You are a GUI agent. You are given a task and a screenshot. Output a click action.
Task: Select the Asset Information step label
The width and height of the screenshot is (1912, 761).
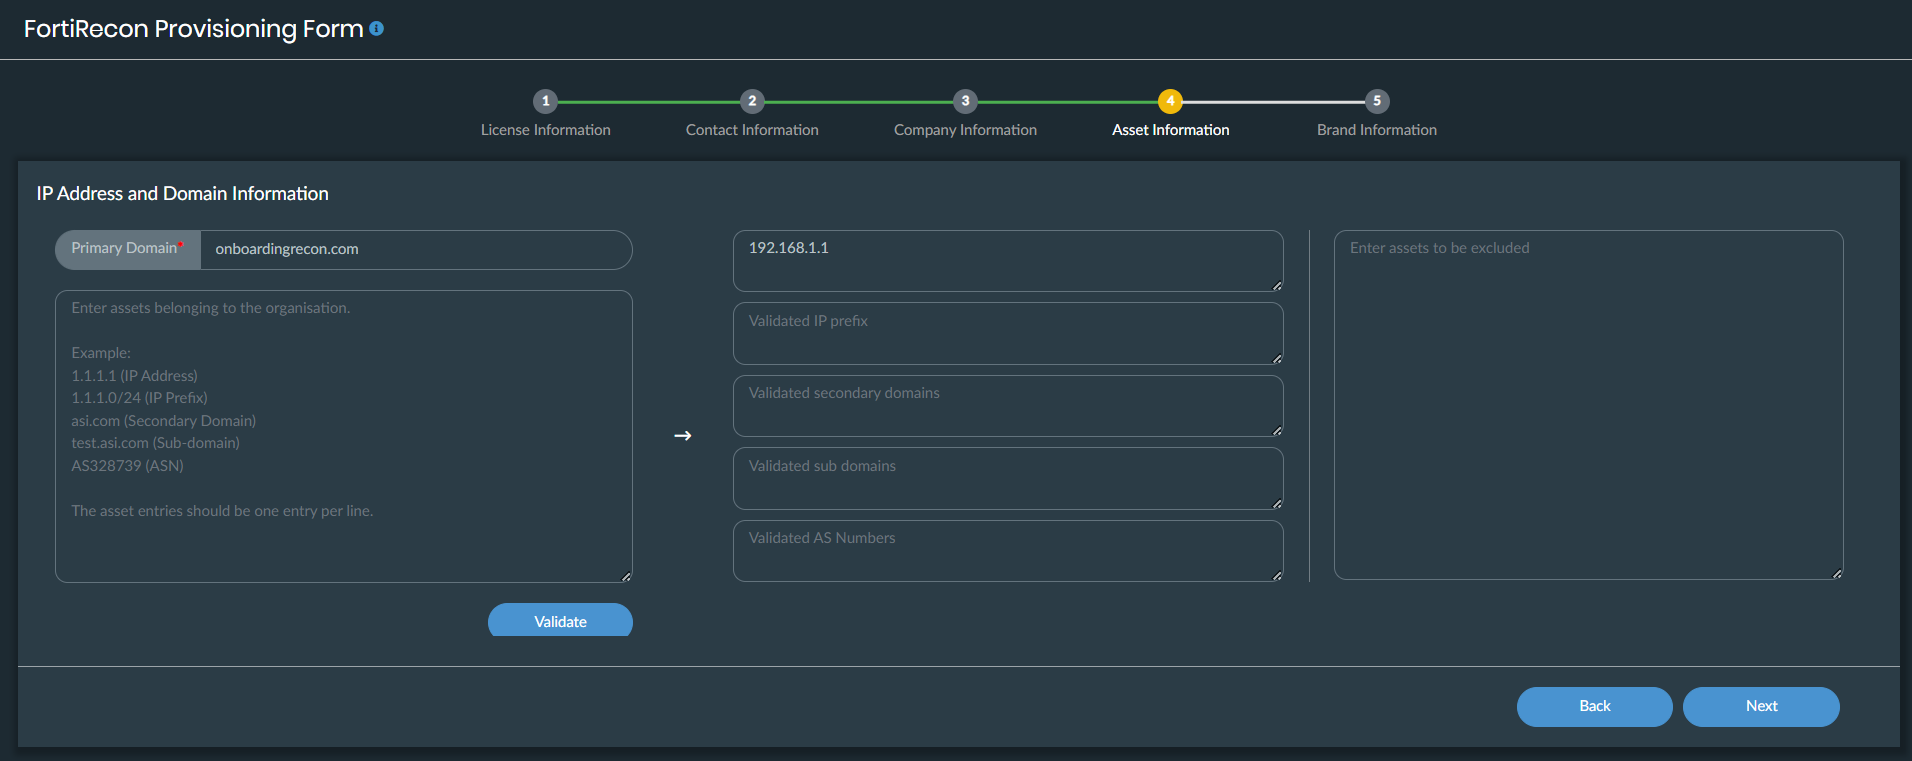point(1171,130)
